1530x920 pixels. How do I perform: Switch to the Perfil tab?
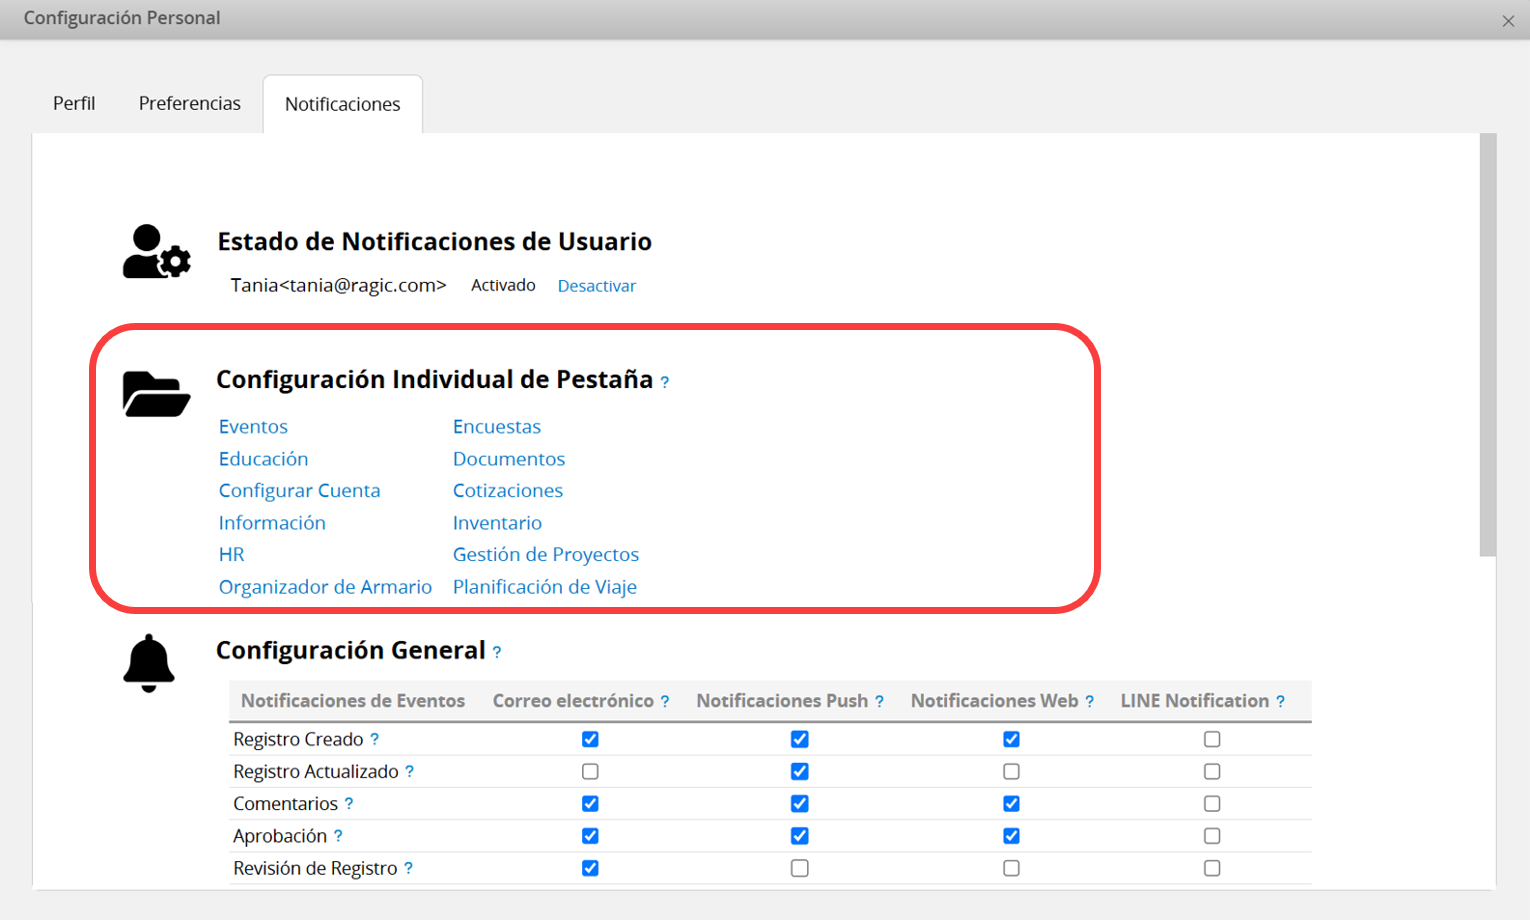pyautogui.click(x=74, y=104)
